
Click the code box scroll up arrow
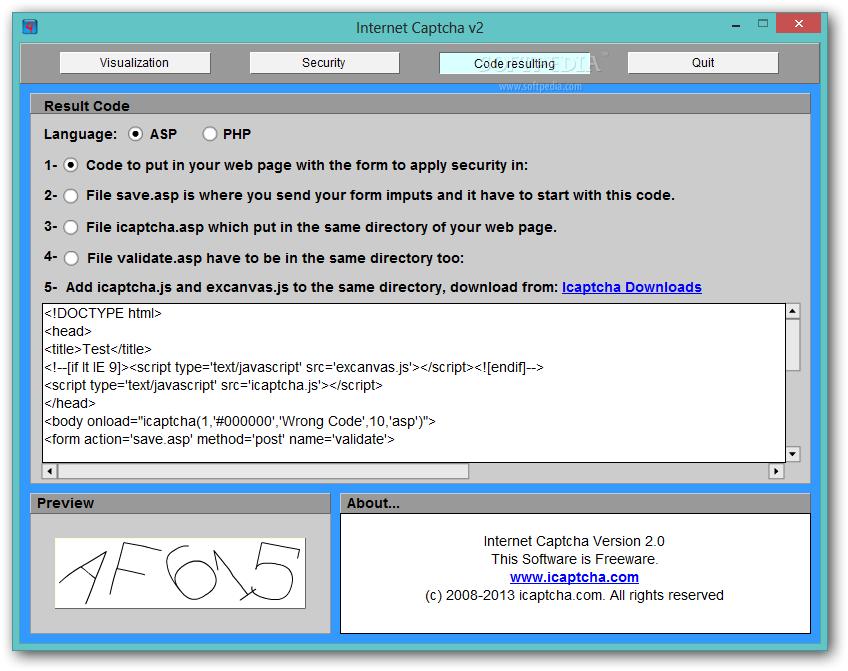pos(793,311)
